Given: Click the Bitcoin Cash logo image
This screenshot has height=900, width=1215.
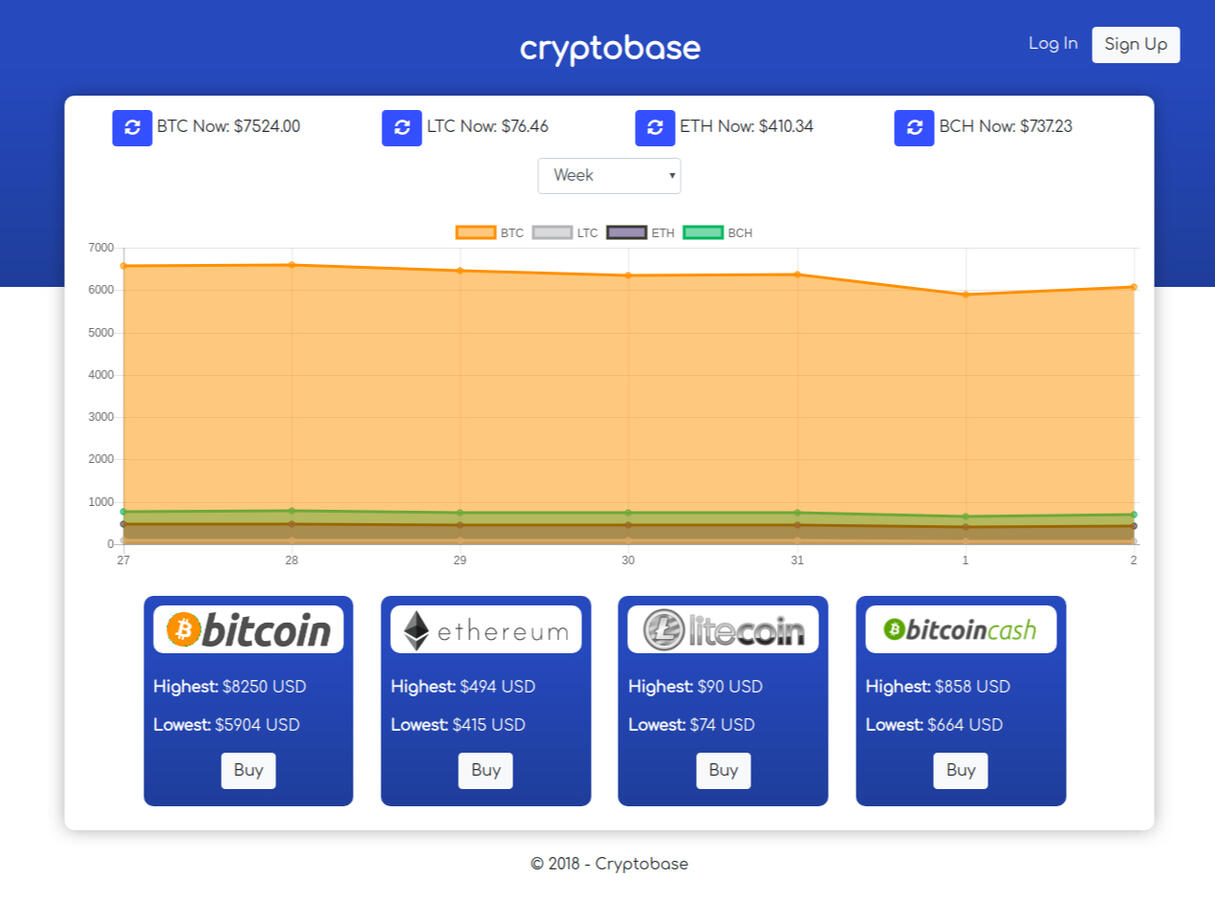Looking at the screenshot, I should tap(960, 630).
